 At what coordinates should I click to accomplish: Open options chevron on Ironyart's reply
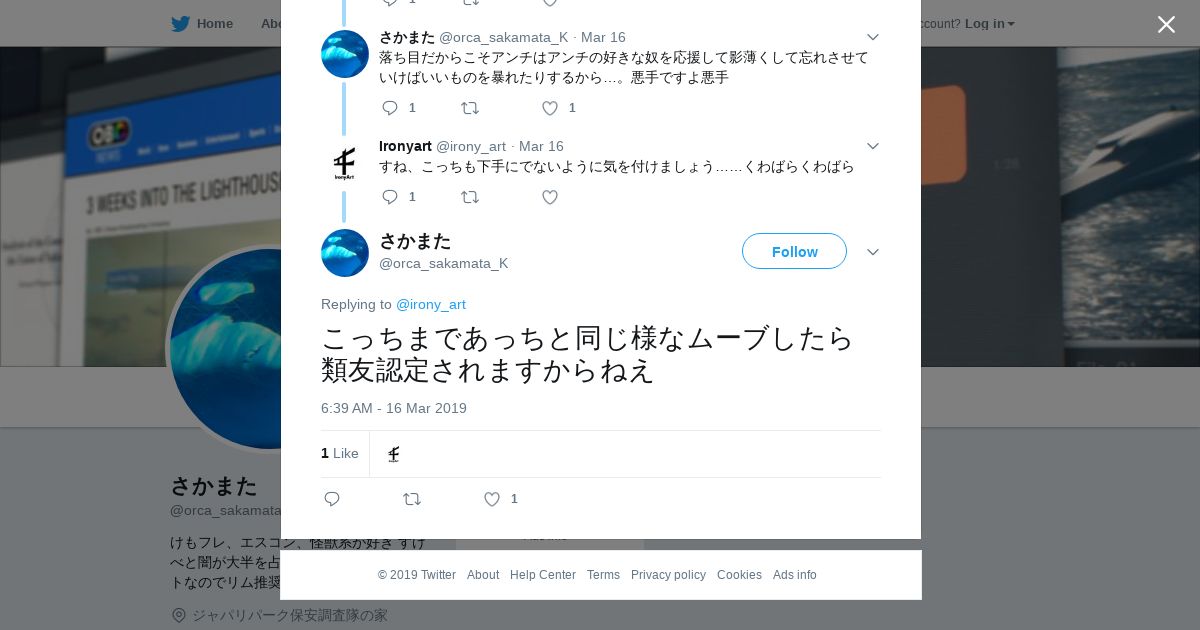pos(873,146)
